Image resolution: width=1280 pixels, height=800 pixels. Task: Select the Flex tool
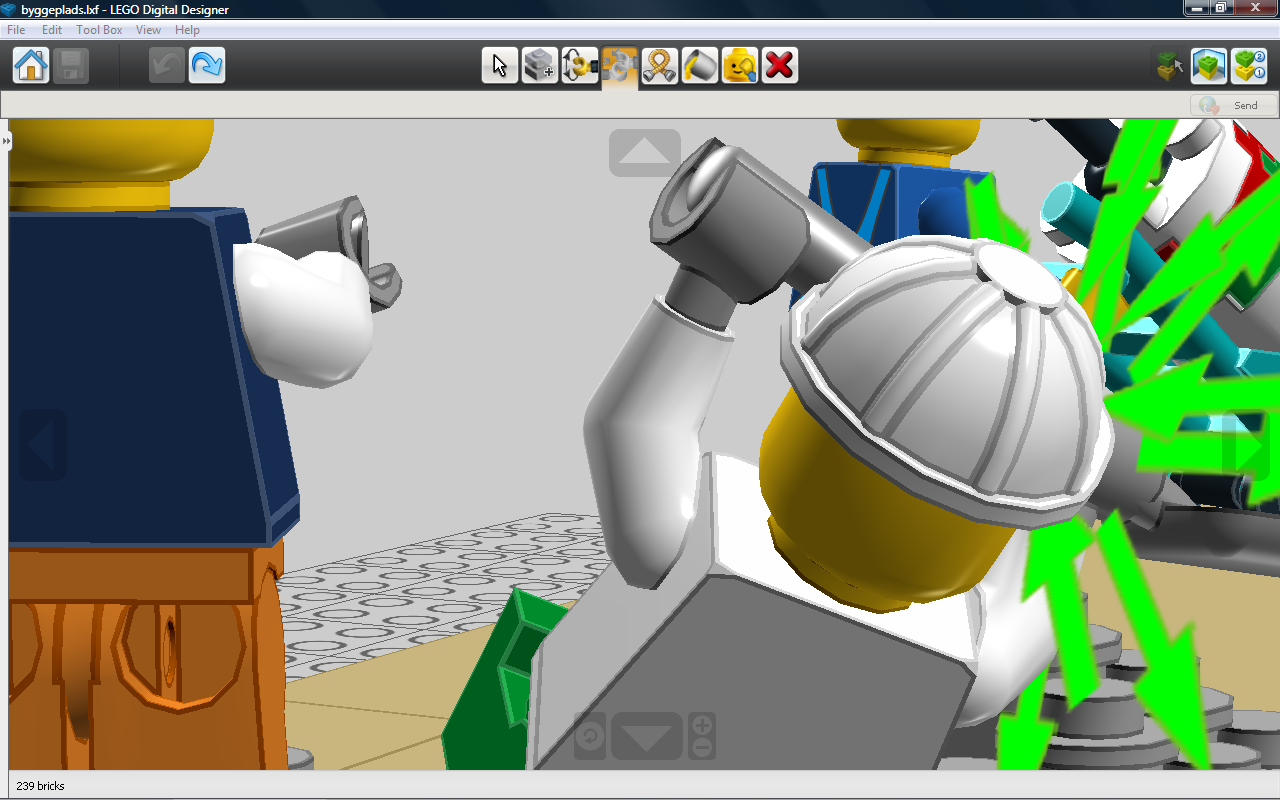(x=660, y=66)
